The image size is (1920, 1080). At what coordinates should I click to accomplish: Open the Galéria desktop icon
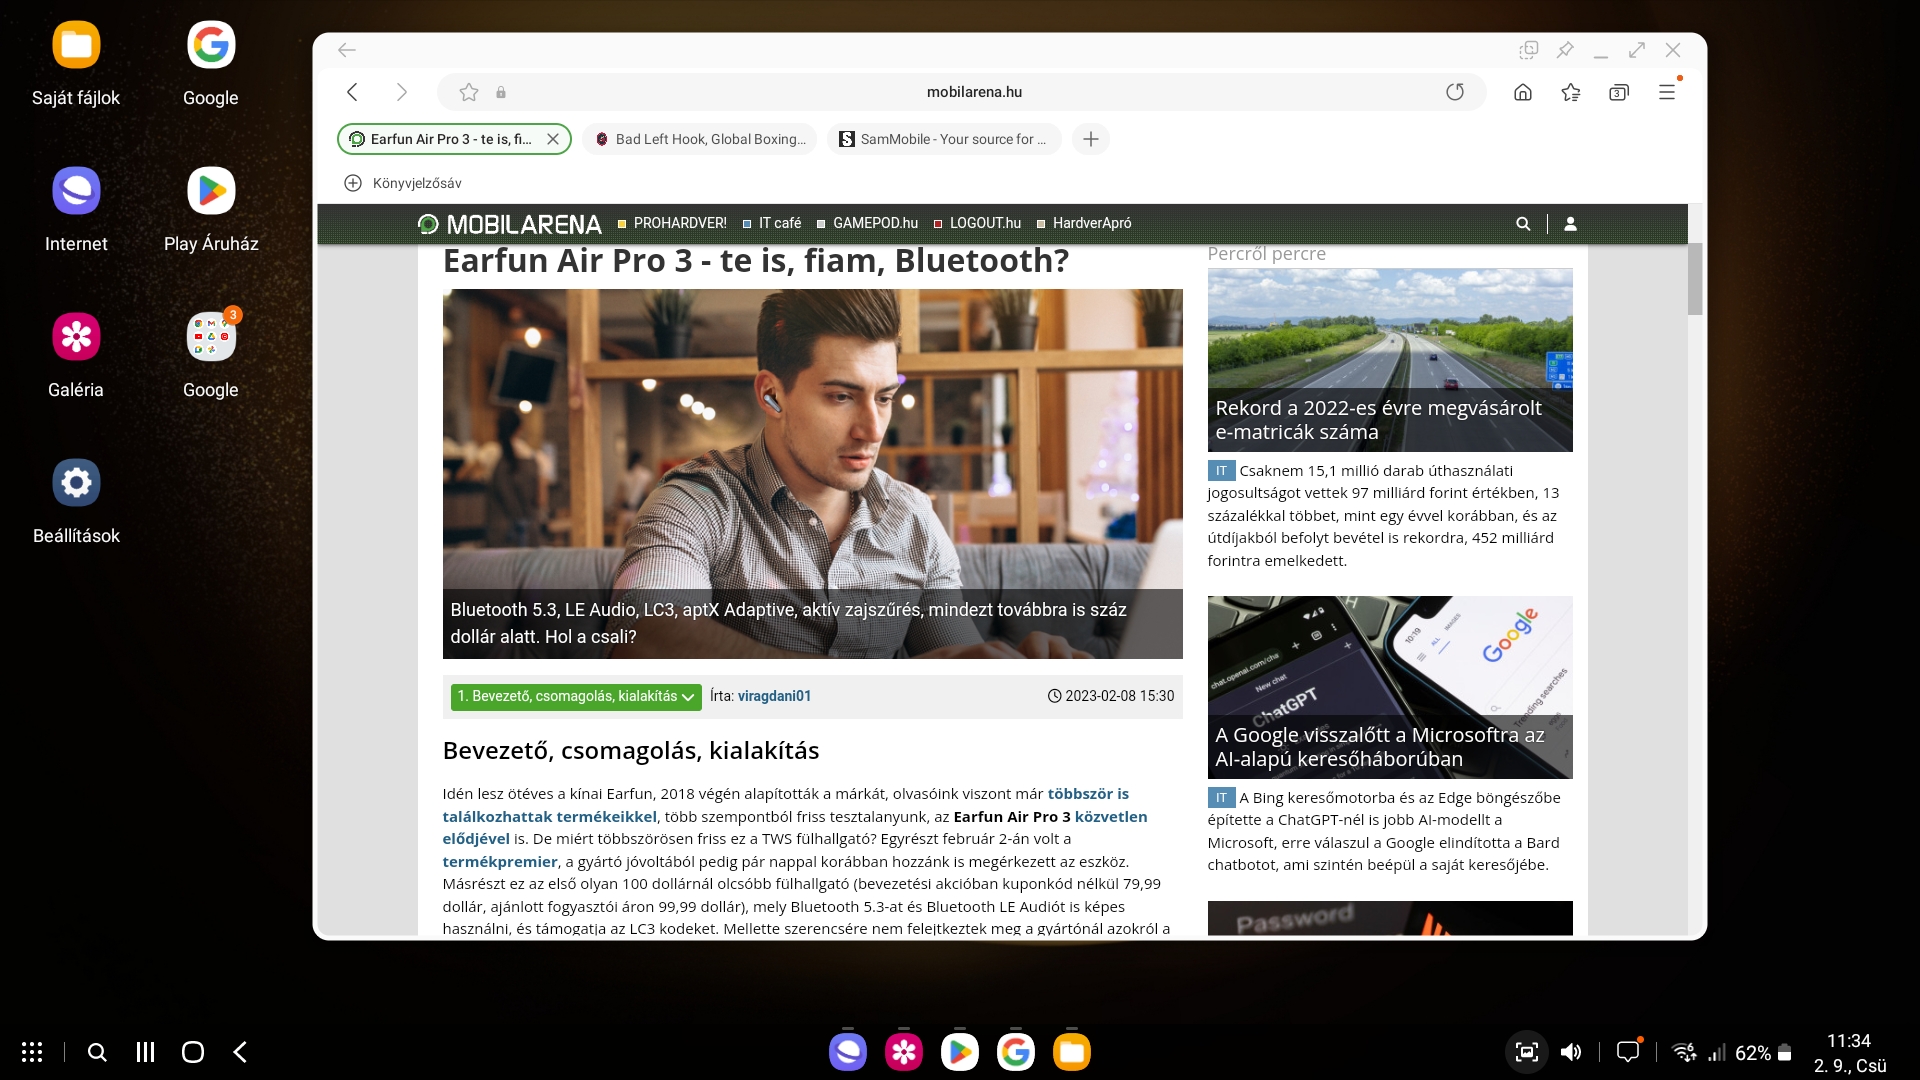76,355
